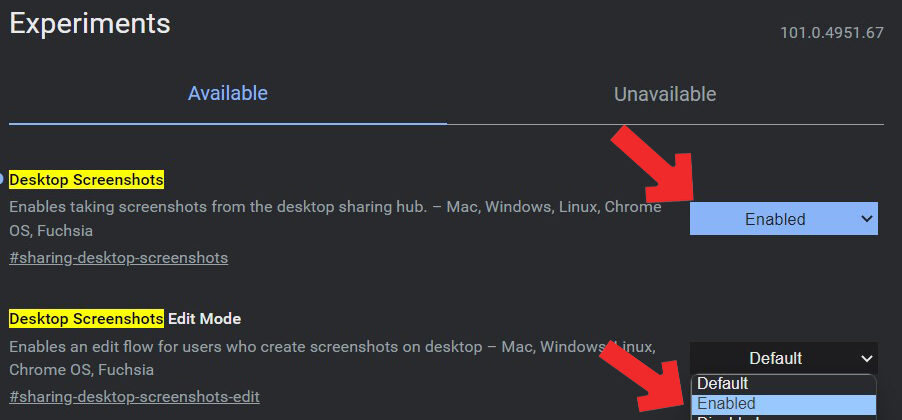Click the Experiments page heading
Screen dimensions: 902x420
pyautogui.click(x=90, y=24)
